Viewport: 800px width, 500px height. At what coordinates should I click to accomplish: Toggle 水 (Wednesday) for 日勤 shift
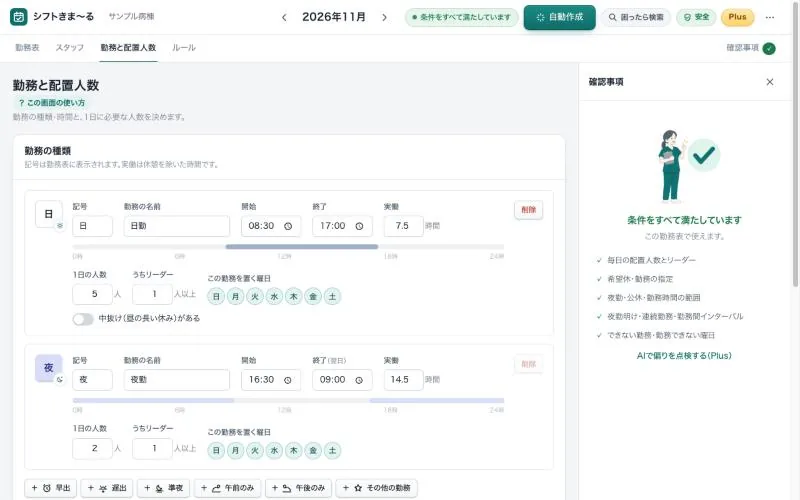(x=274, y=296)
